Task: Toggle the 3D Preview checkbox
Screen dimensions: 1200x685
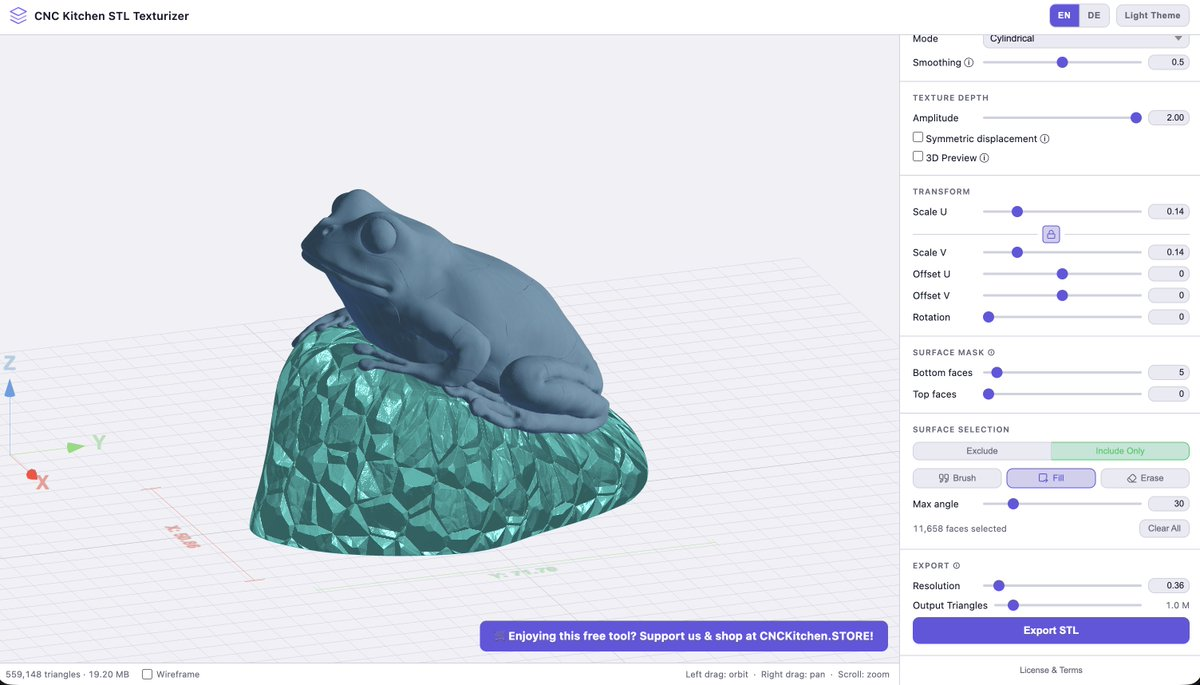Action: (x=918, y=157)
